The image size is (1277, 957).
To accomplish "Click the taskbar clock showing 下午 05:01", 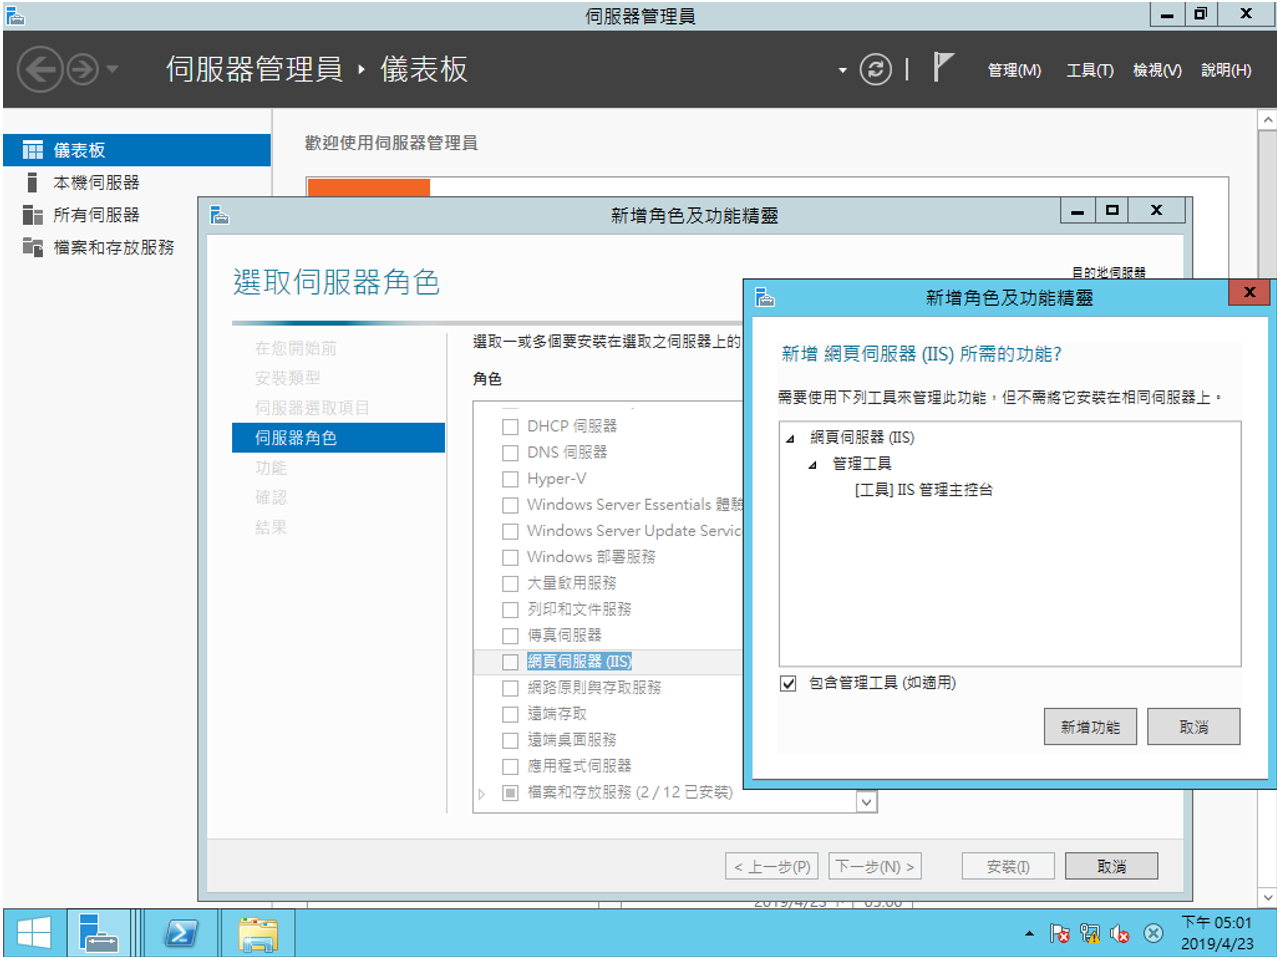I will pos(1216,933).
